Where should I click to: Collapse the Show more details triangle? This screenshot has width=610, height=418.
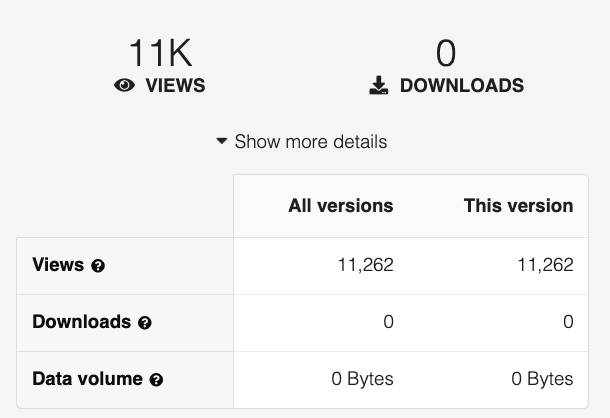click(222, 142)
